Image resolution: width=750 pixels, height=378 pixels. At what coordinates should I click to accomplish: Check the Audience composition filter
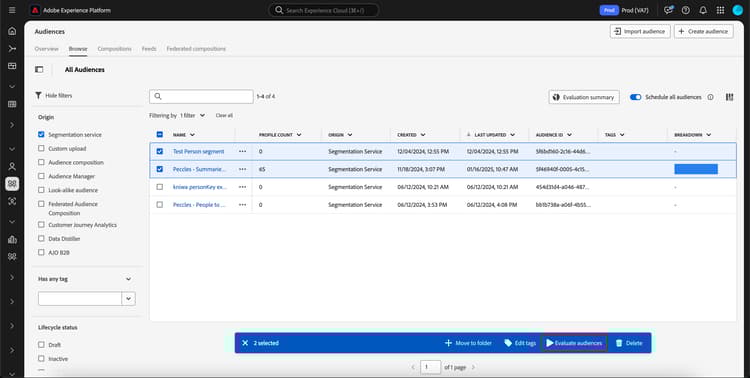(x=41, y=162)
